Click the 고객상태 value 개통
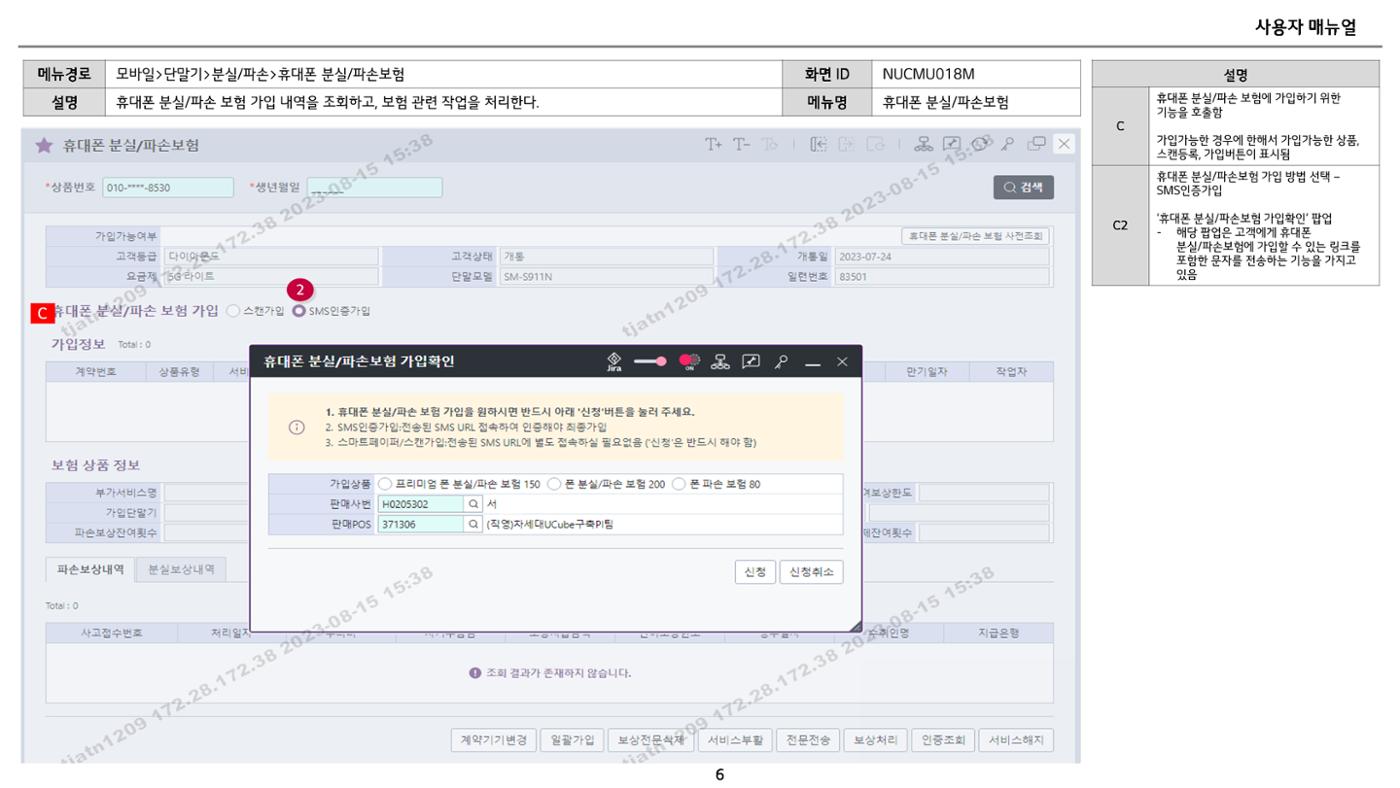1400x788 pixels. 607,256
